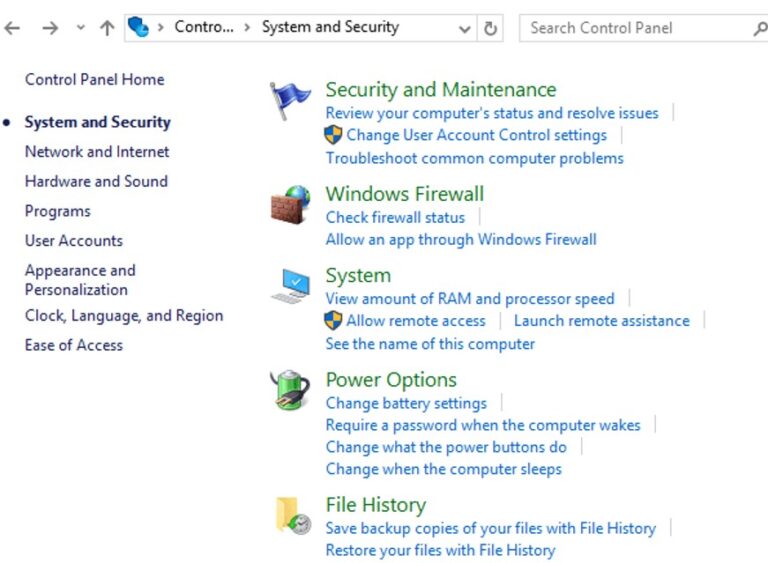Viewport: 768px width, 563px height.
Task: Refresh the Control Panel view
Action: 490,28
